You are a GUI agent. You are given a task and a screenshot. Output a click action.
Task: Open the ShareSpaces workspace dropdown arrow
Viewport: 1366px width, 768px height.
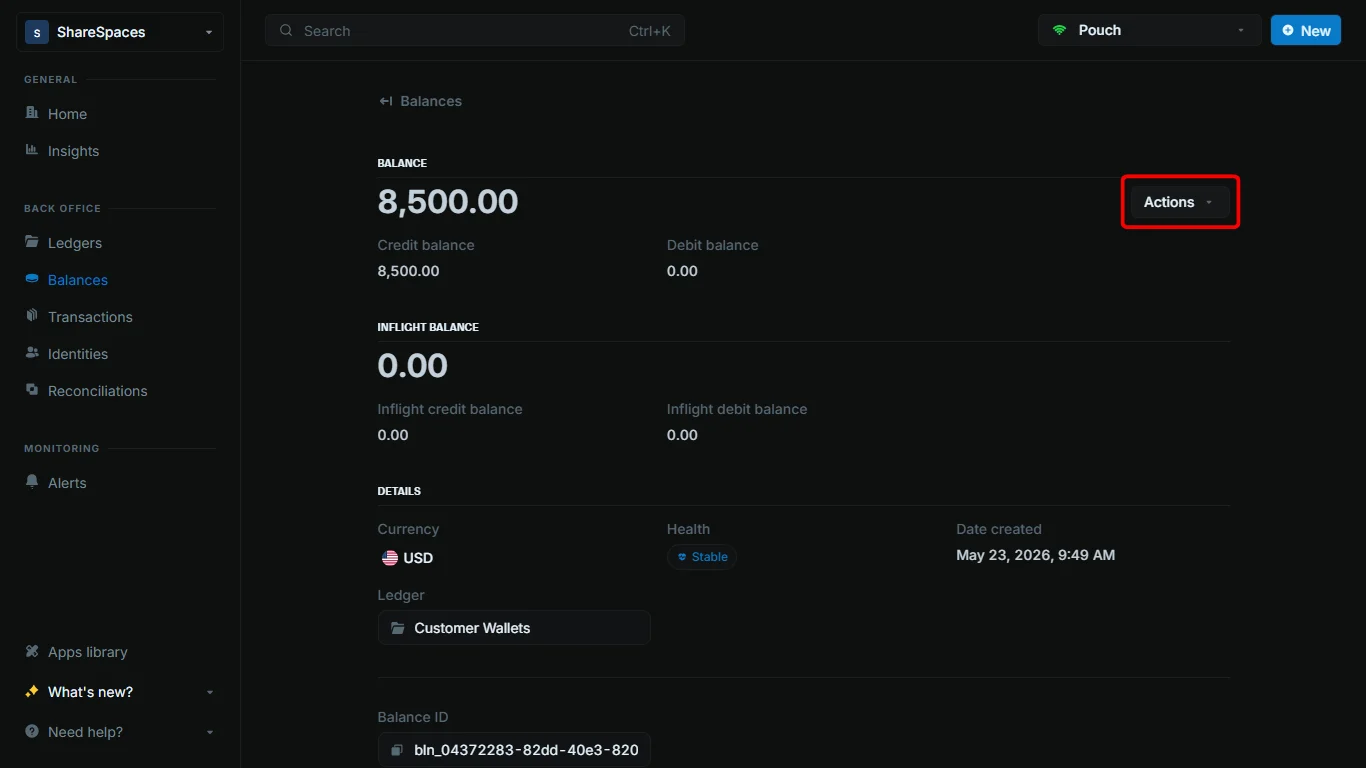[209, 32]
